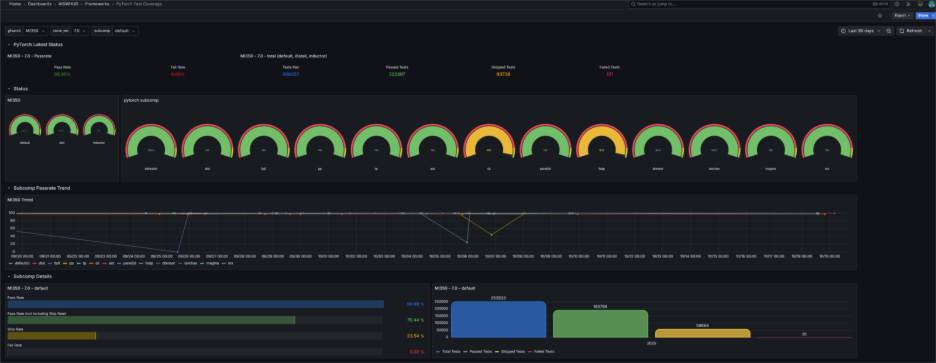Go to Dashboards breadcrumb

(39, 4)
